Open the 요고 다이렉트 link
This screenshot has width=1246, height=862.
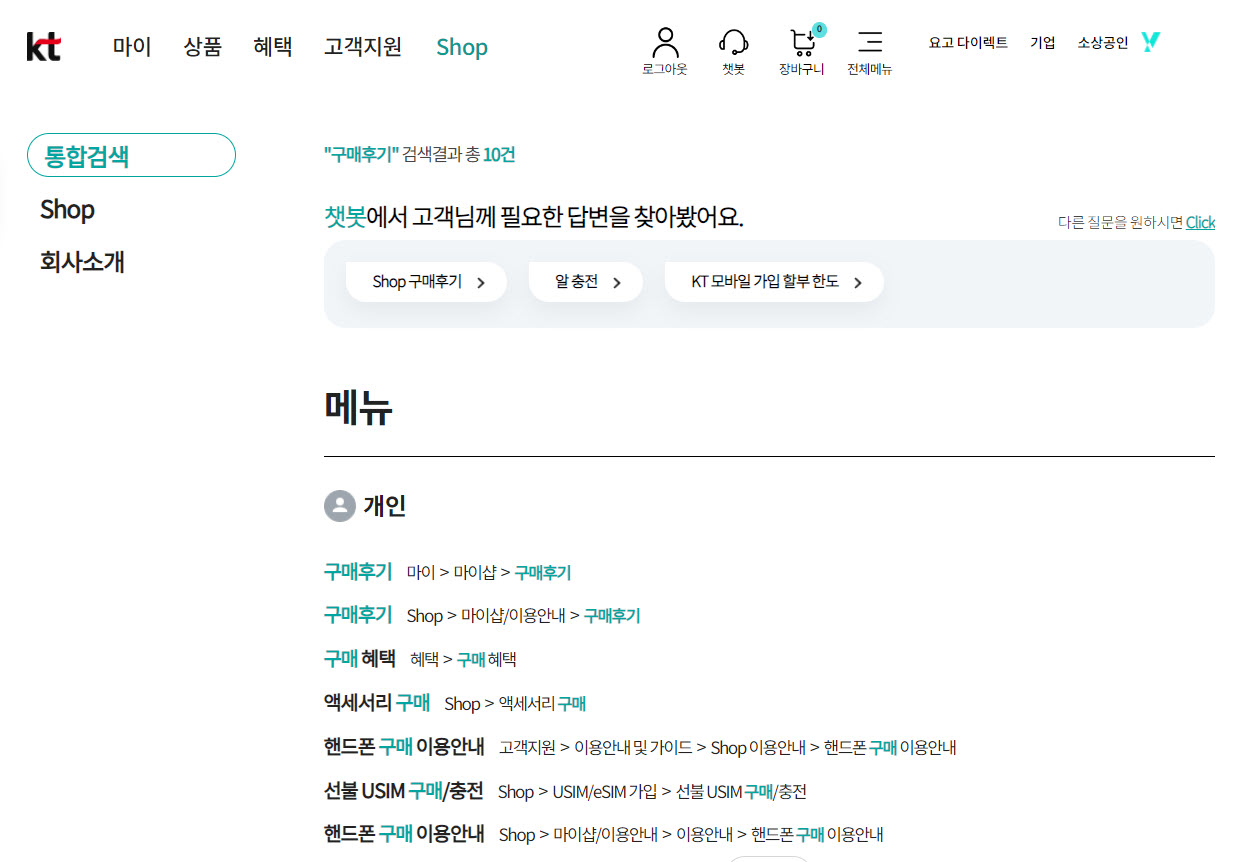tap(967, 42)
